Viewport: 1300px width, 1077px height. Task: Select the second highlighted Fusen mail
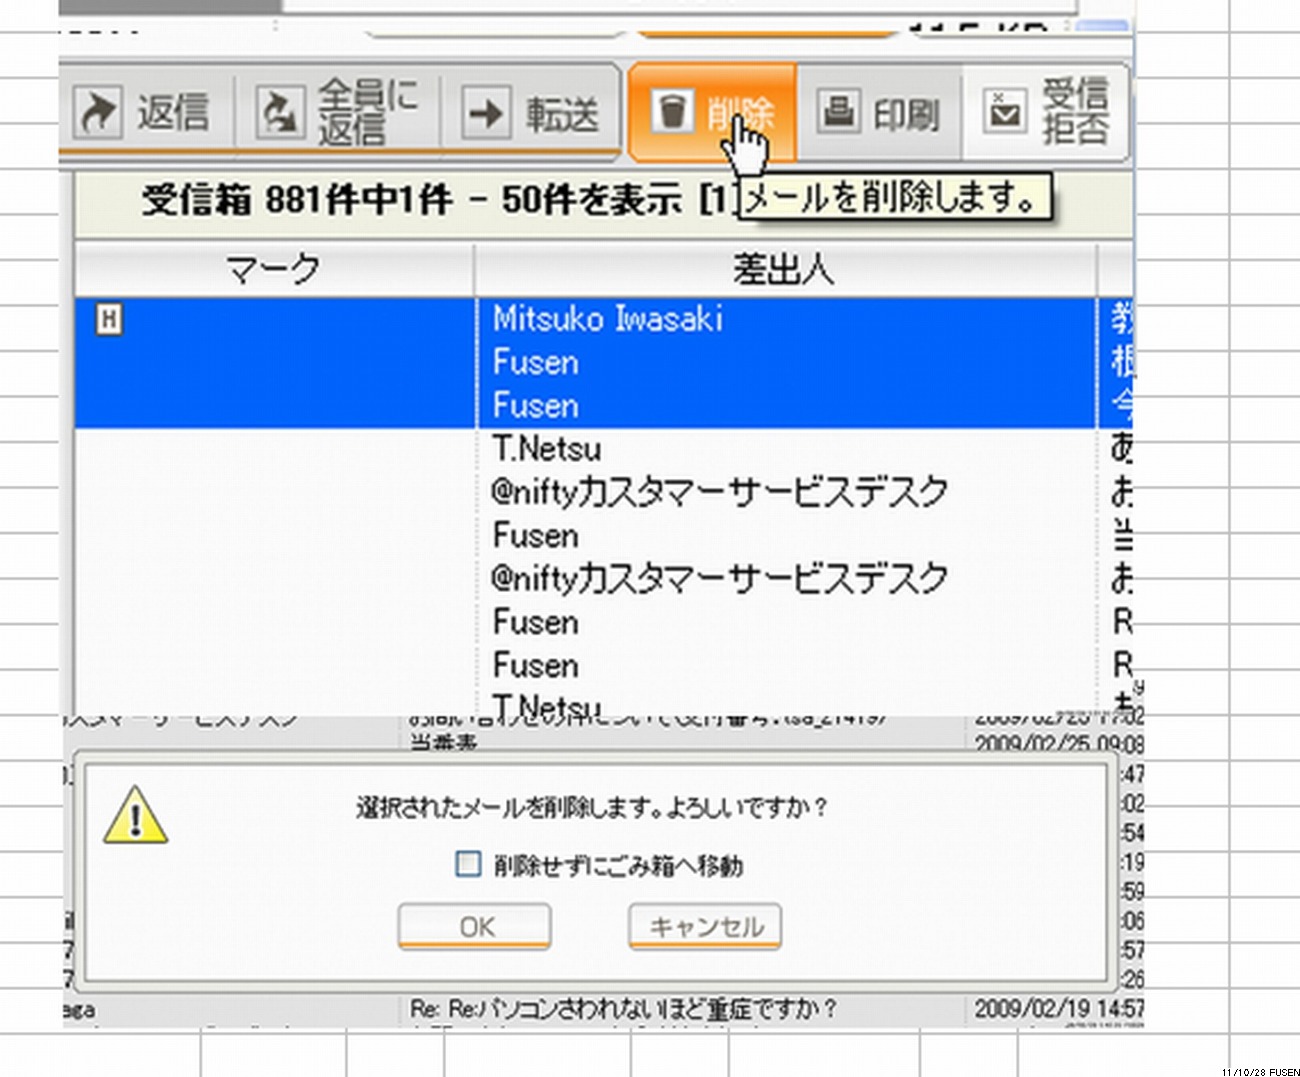[x=604, y=406]
